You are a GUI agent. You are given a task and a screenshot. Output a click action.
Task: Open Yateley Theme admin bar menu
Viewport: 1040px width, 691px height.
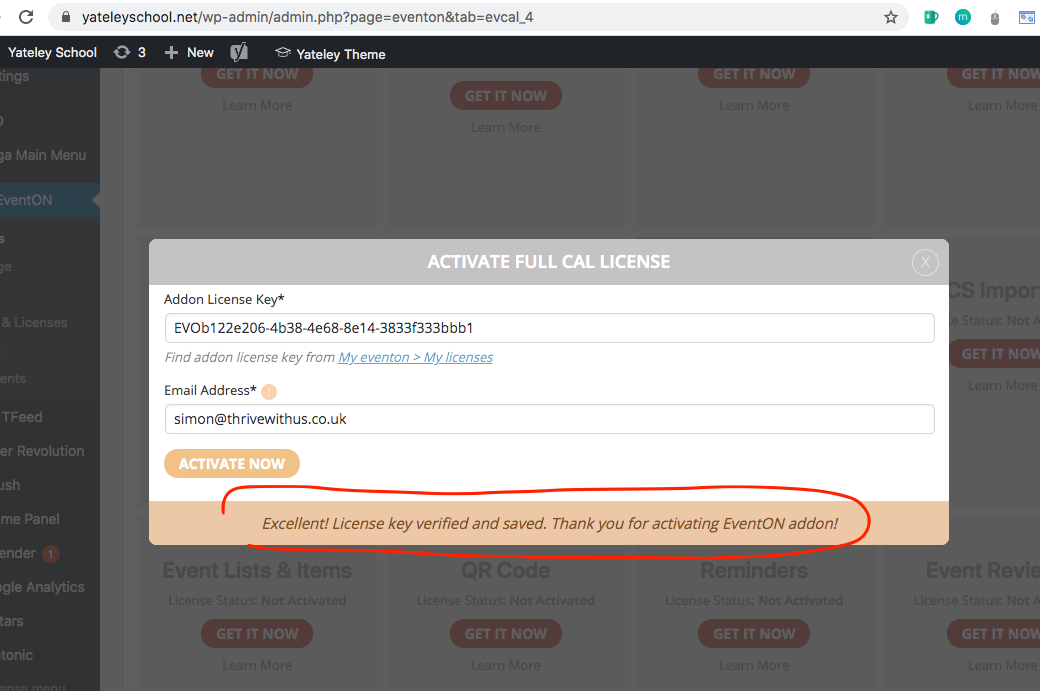pyautogui.click(x=330, y=54)
